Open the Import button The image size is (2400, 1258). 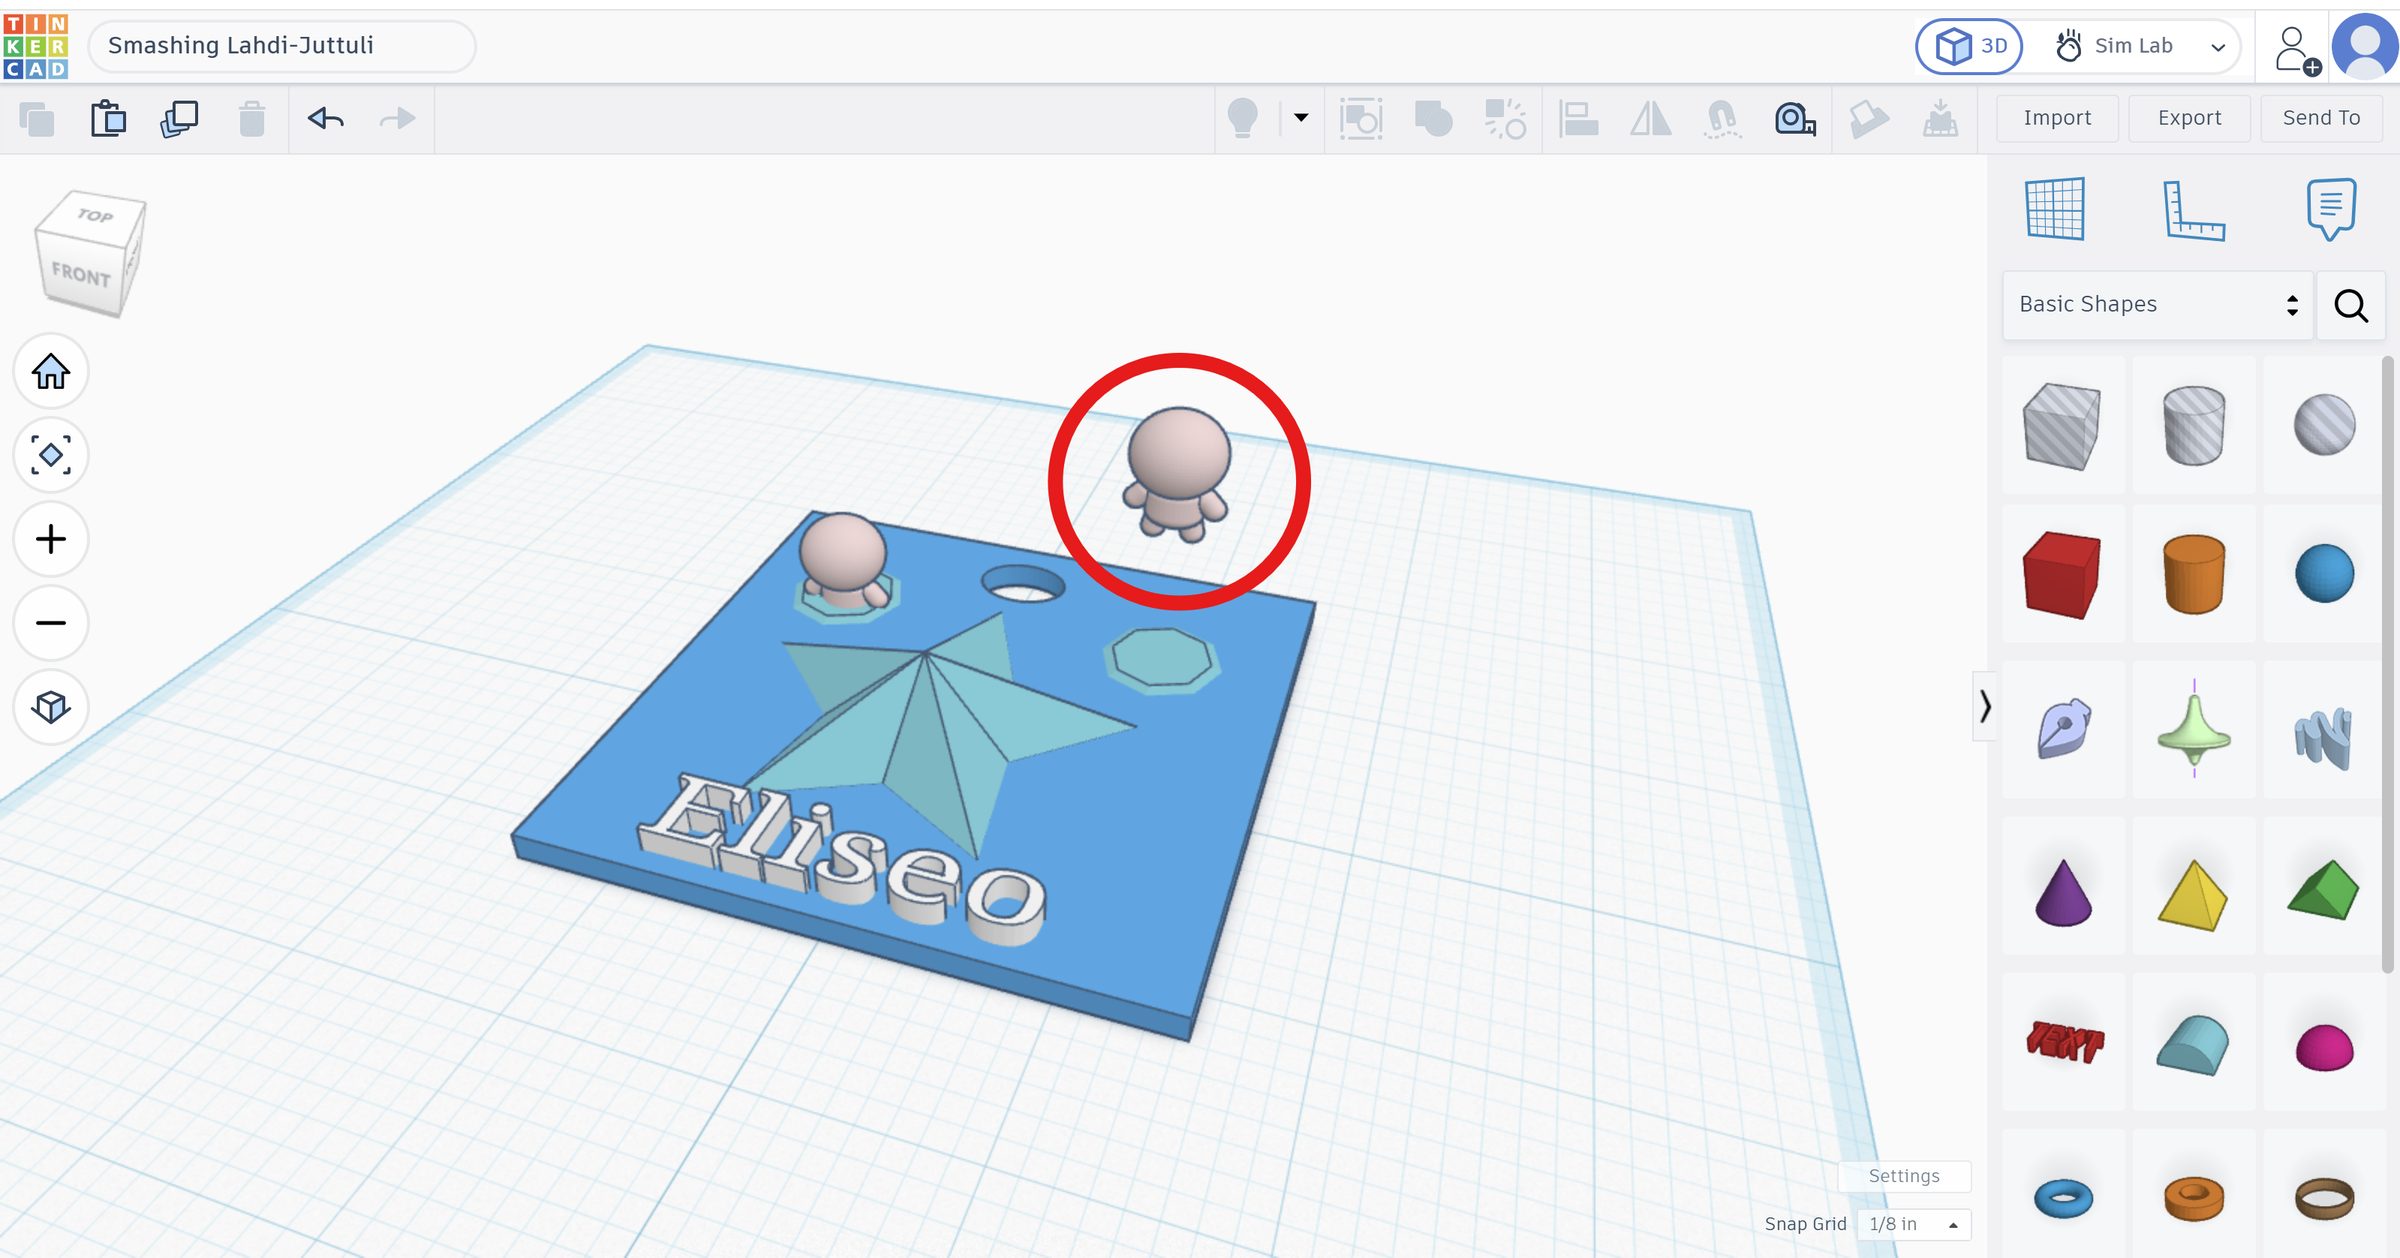pyautogui.click(x=2057, y=118)
